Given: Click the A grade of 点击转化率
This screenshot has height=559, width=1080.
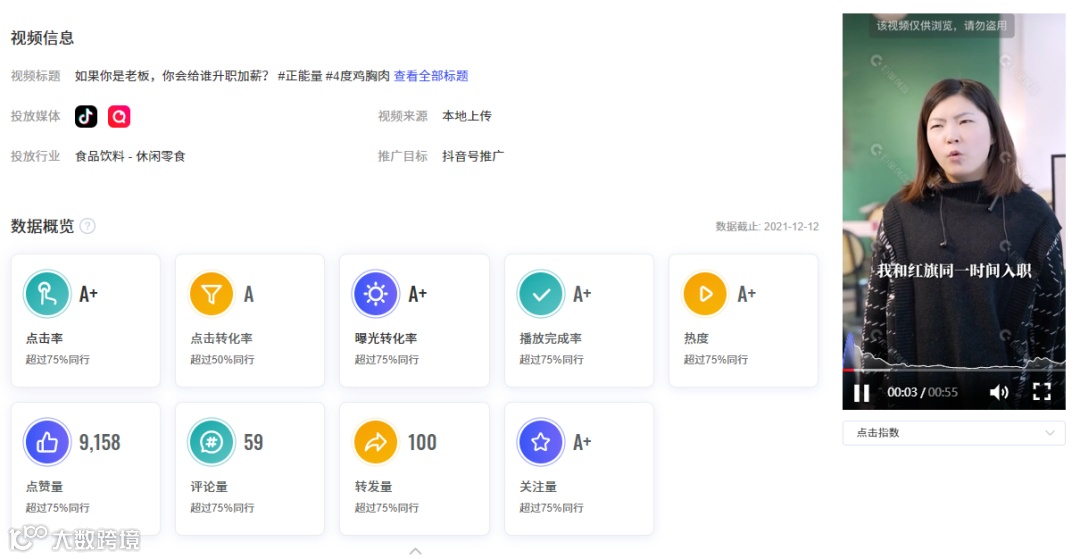Looking at the screenshot, I should (249, 294).
